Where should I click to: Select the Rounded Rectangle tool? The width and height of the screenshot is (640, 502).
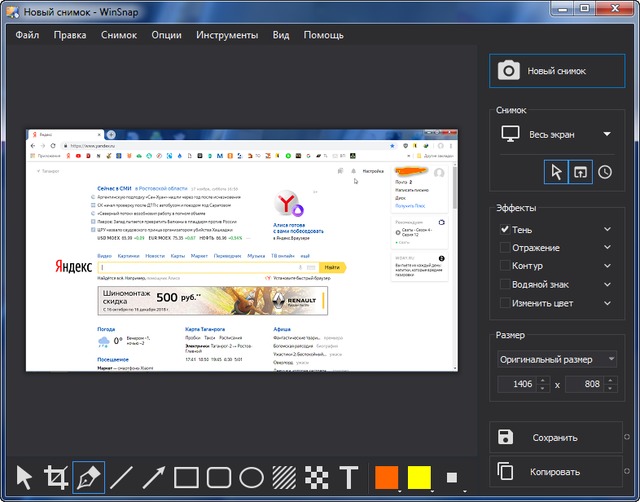[219, 477]
